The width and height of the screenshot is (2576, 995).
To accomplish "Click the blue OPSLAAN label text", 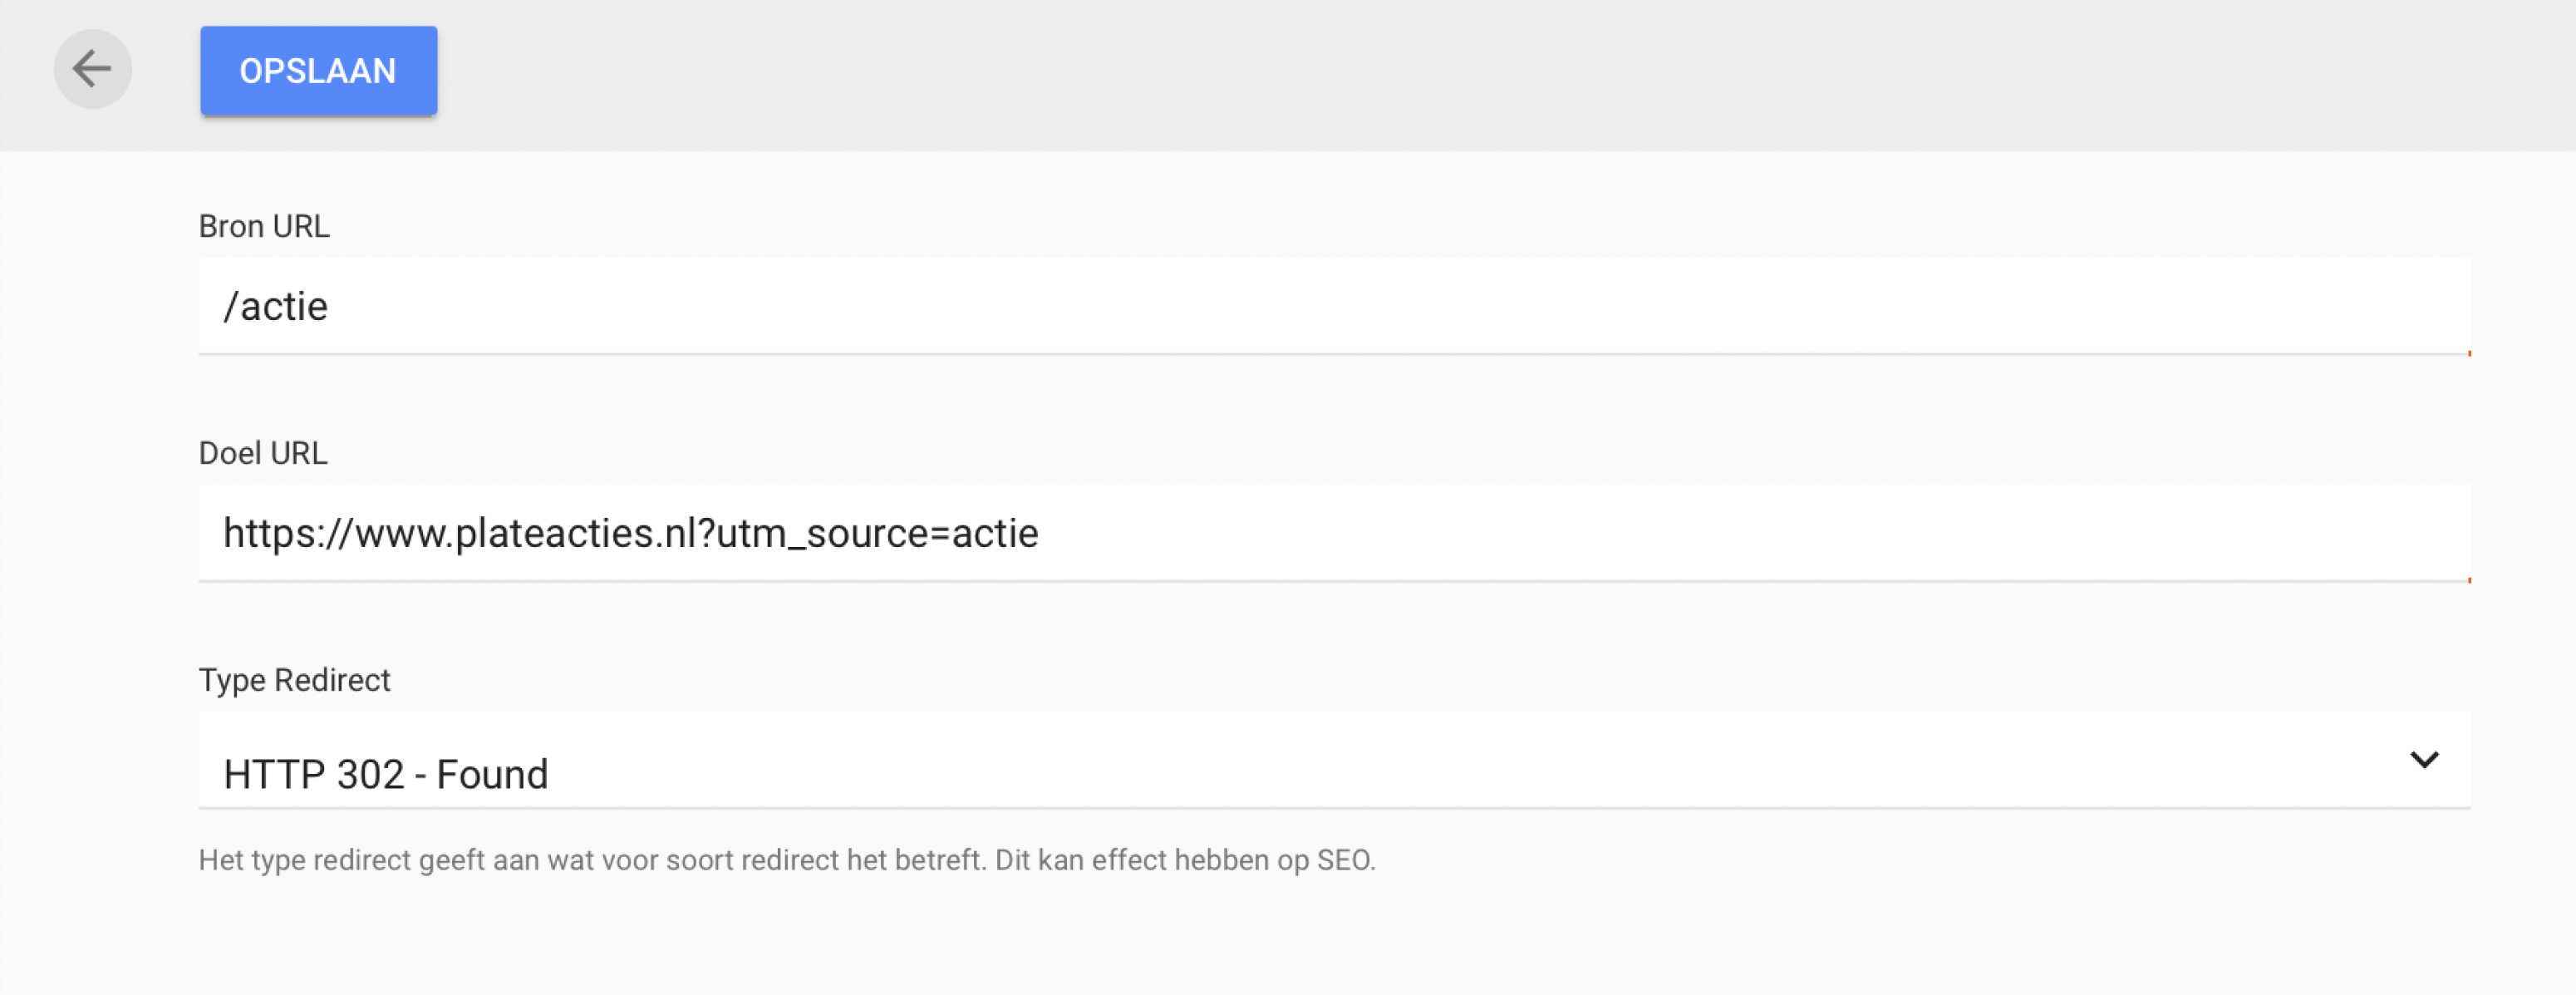I will point(318,71).
